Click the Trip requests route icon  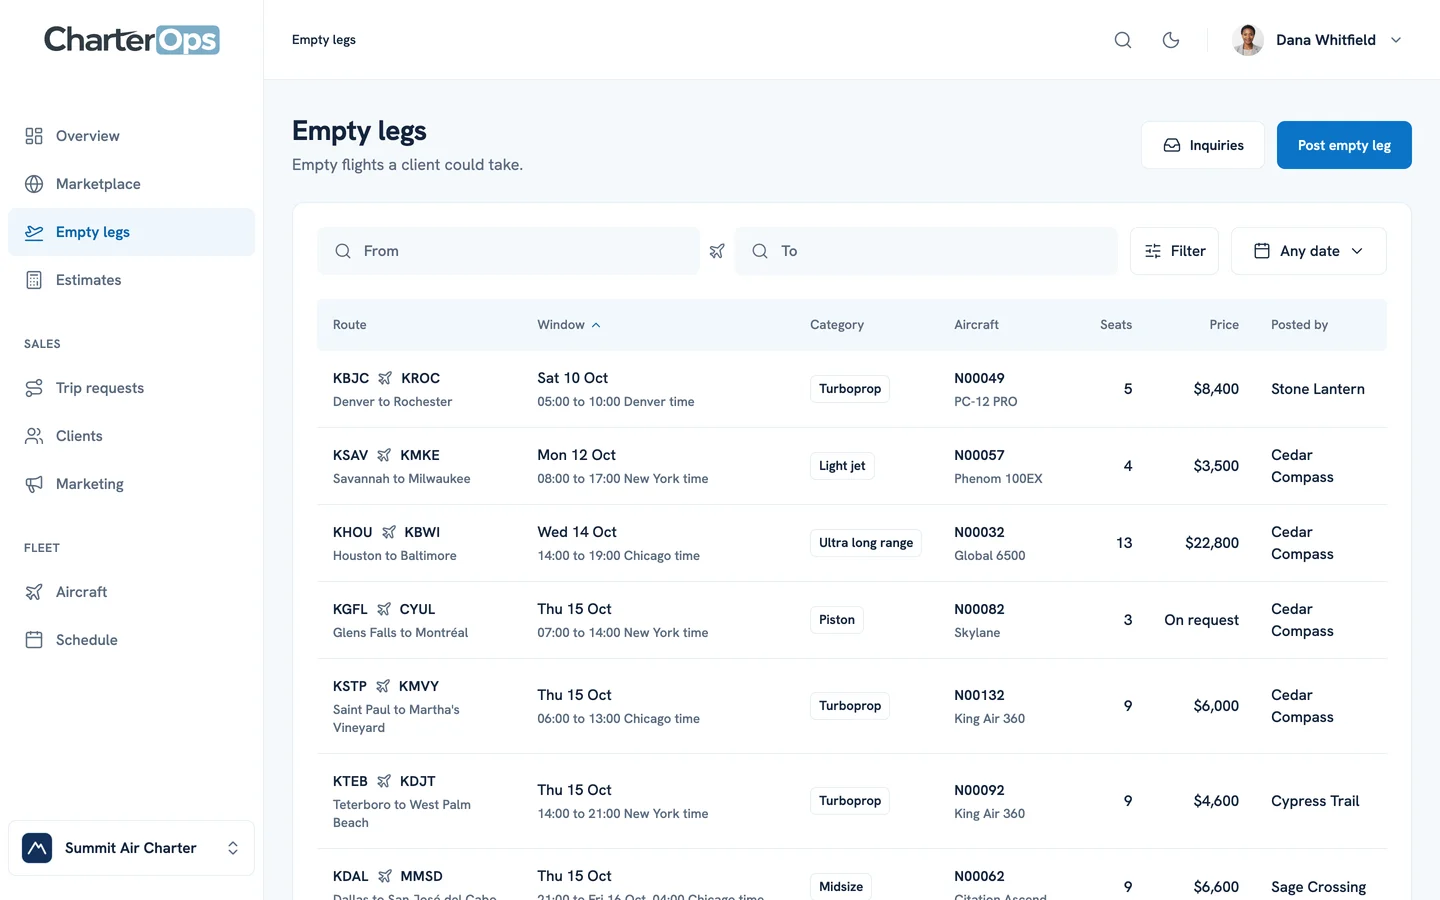coord(34,388)
